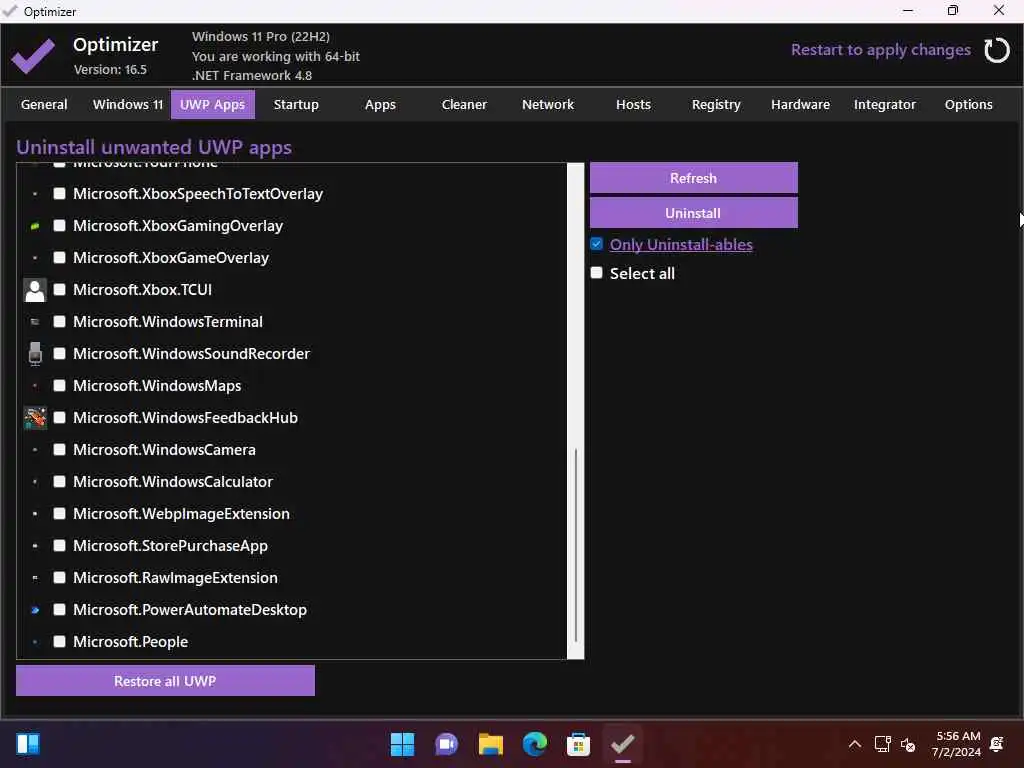Mark Microsoft.WindowsTerminal for uninstall

59,322
